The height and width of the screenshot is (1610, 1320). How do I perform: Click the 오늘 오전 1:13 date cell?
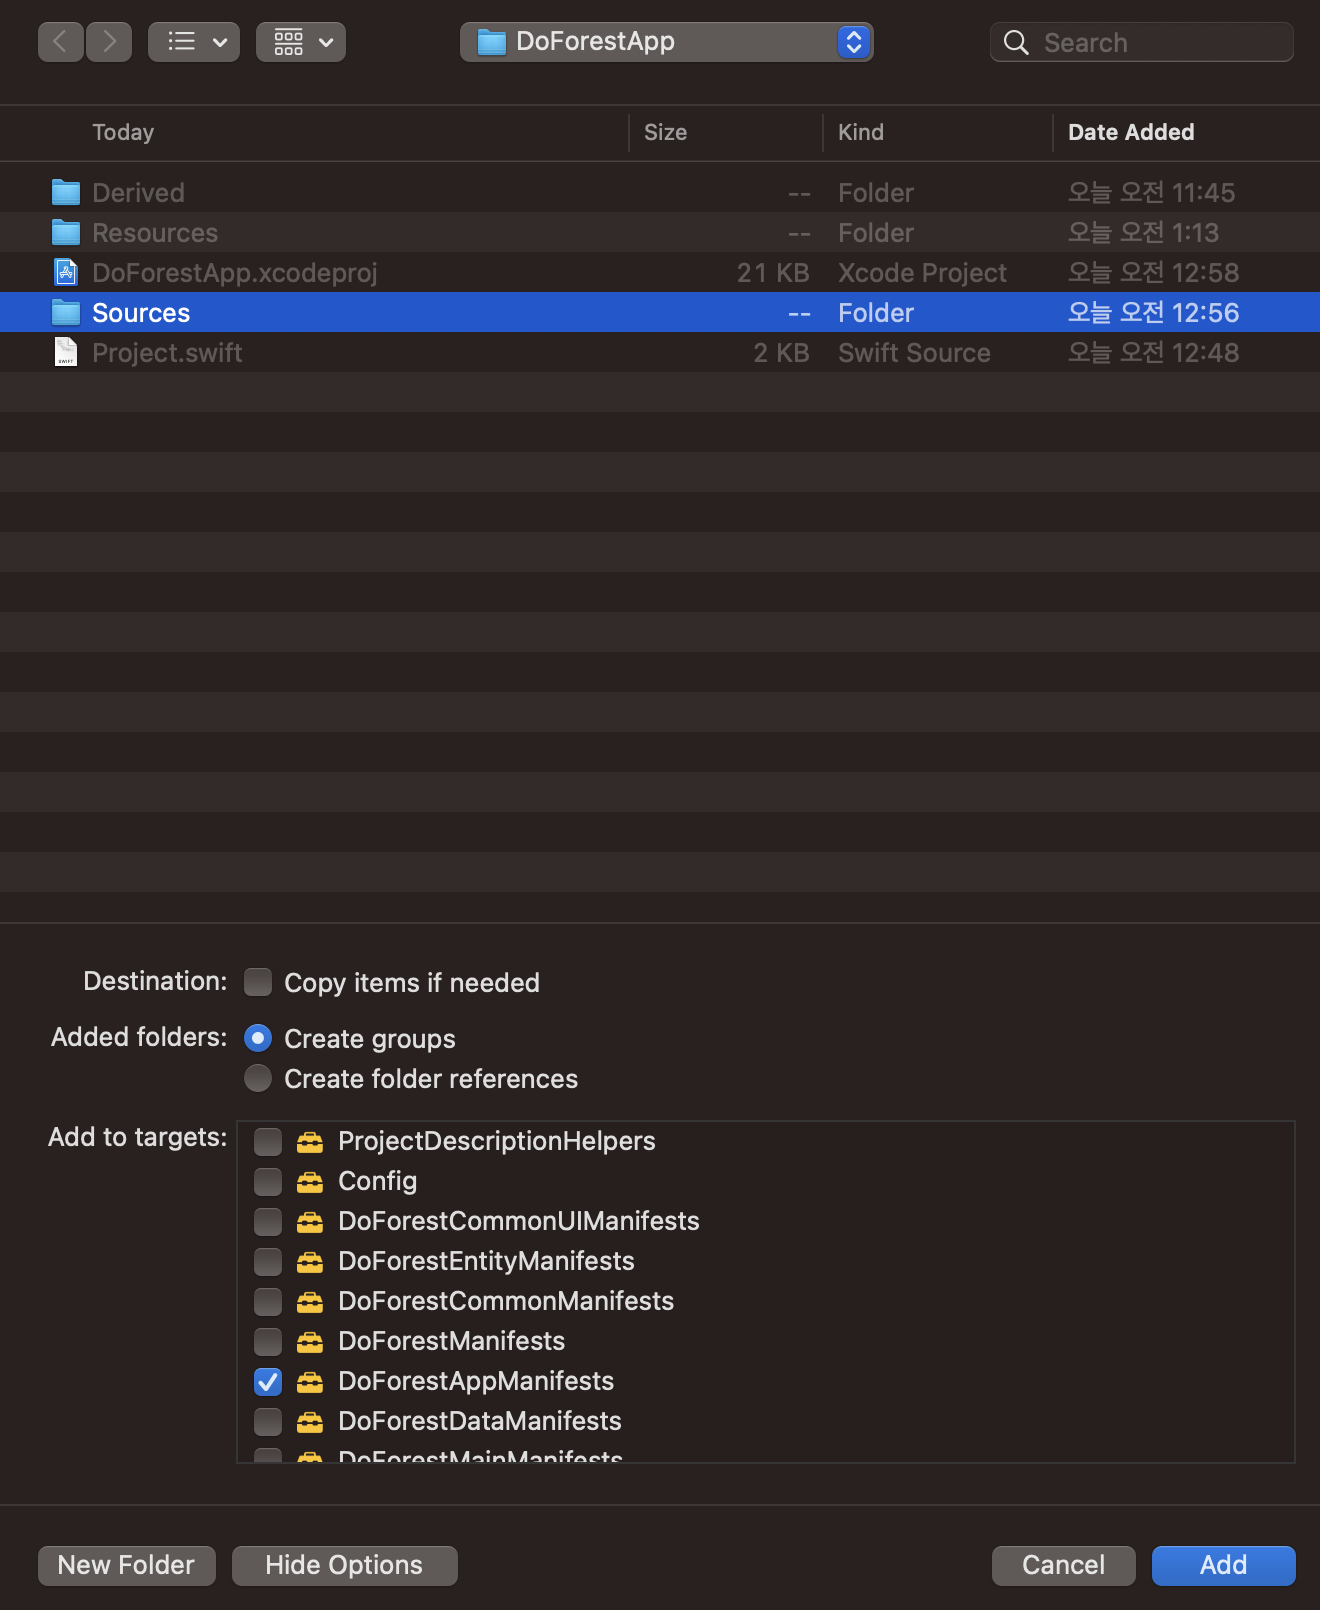tap(1143, 232)
